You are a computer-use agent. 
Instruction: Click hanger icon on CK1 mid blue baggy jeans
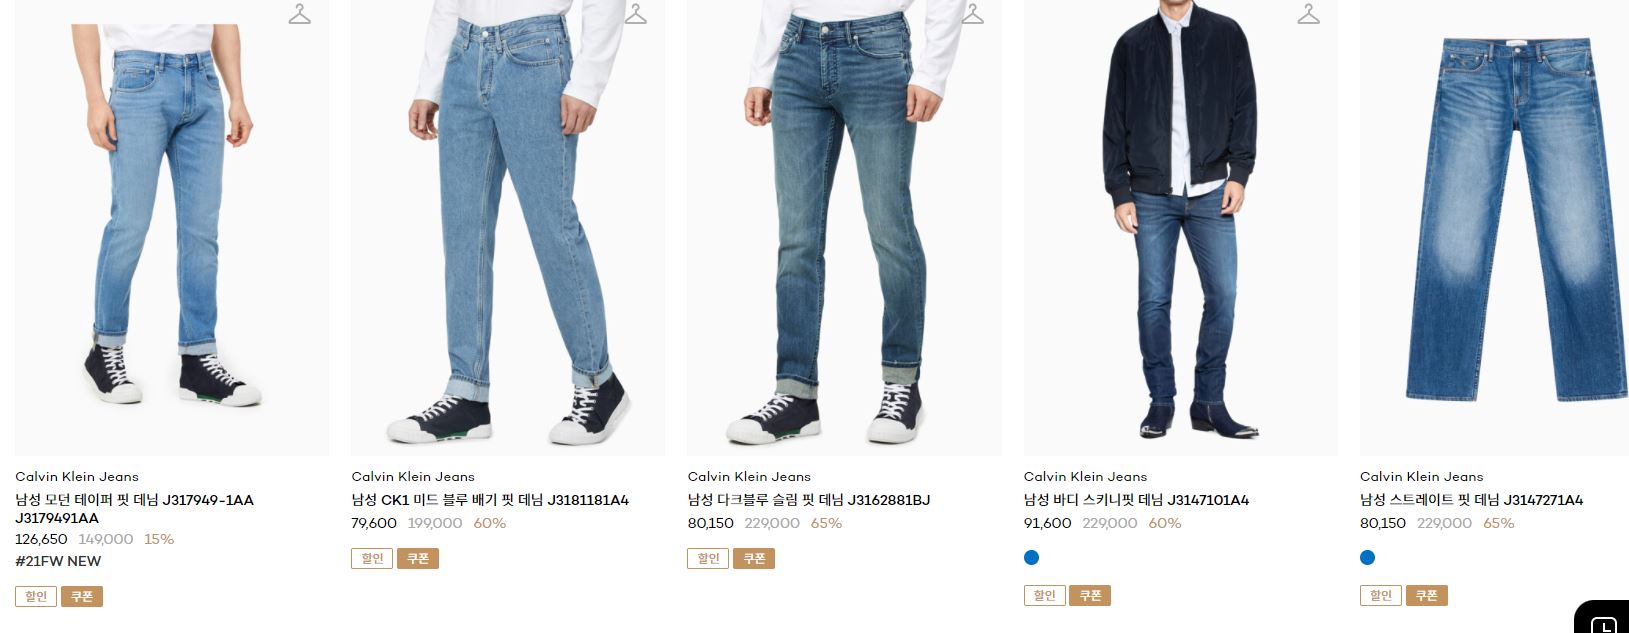(x=636, y=14)
